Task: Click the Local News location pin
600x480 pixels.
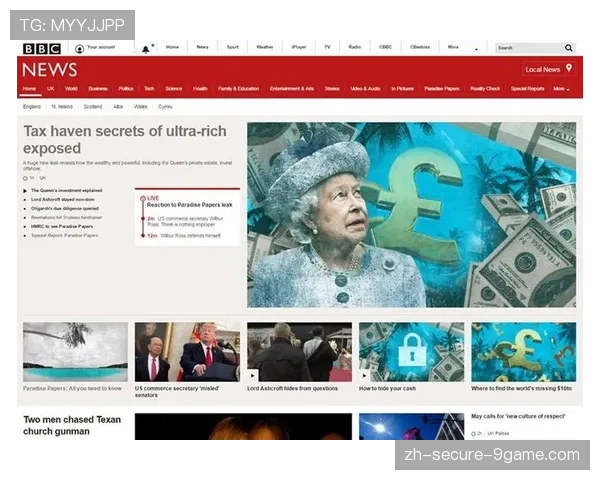Action: (x=569, y=69)
